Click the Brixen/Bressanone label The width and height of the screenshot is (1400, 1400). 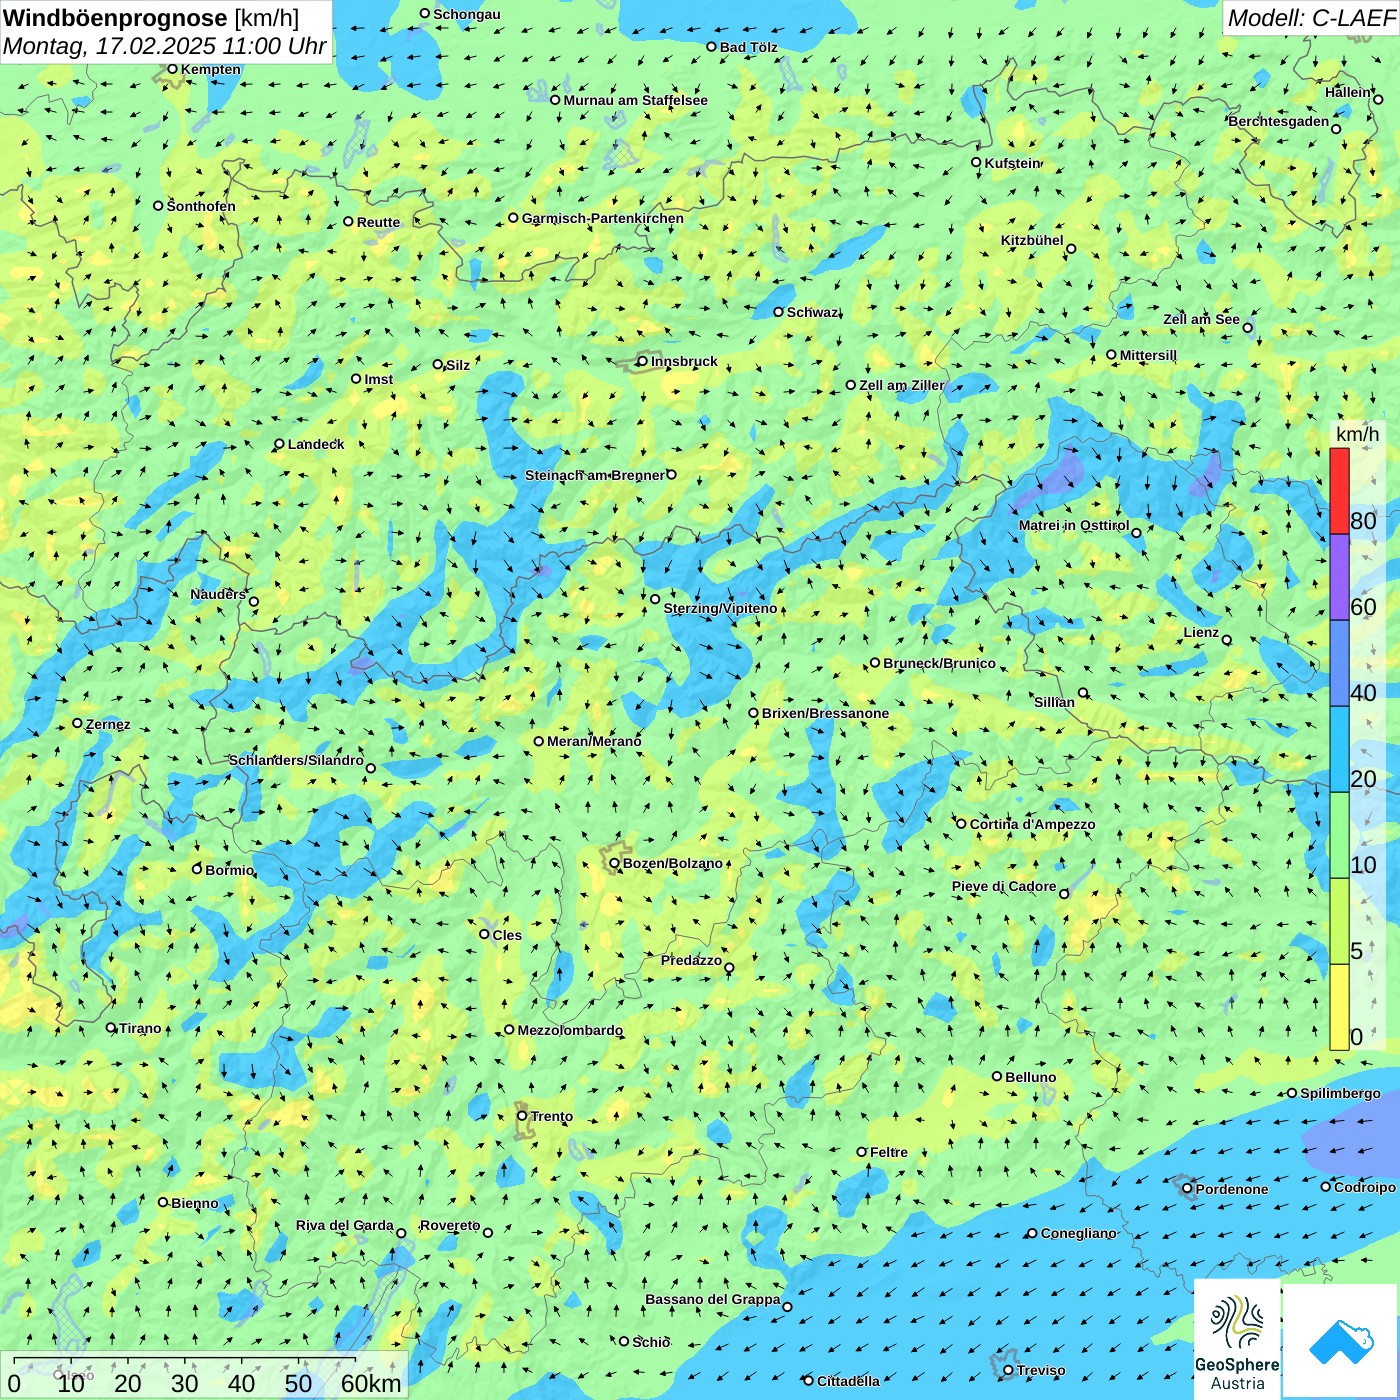[x=825, y=713]
